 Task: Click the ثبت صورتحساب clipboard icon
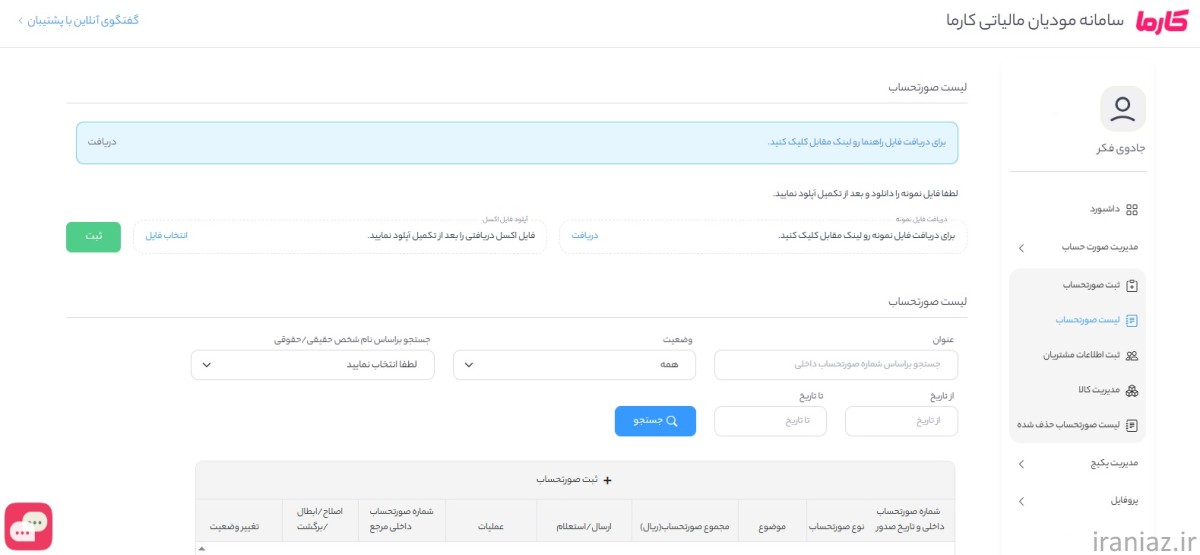click(1132, 285)
